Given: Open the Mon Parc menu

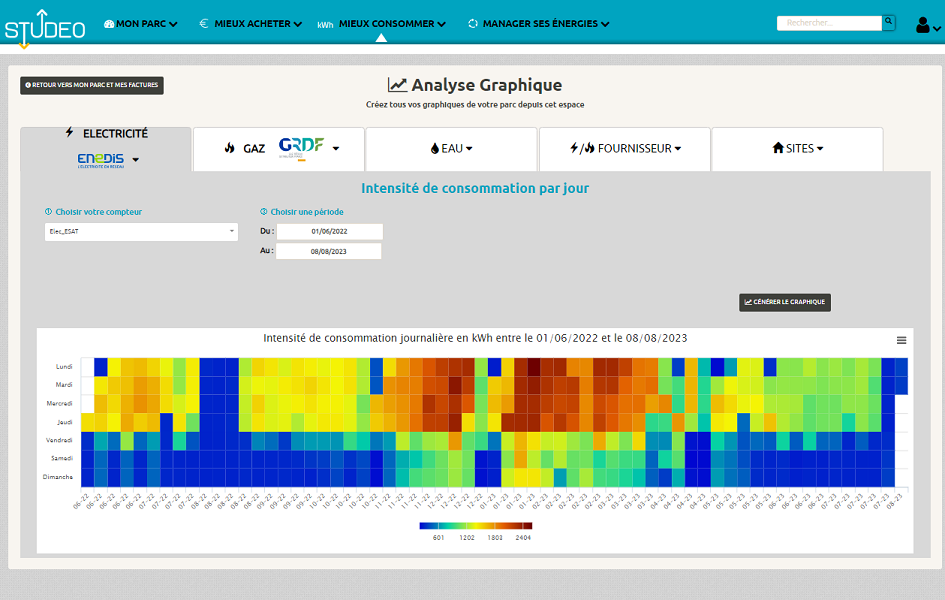Looking at the screenshot, I should (140, 24).
